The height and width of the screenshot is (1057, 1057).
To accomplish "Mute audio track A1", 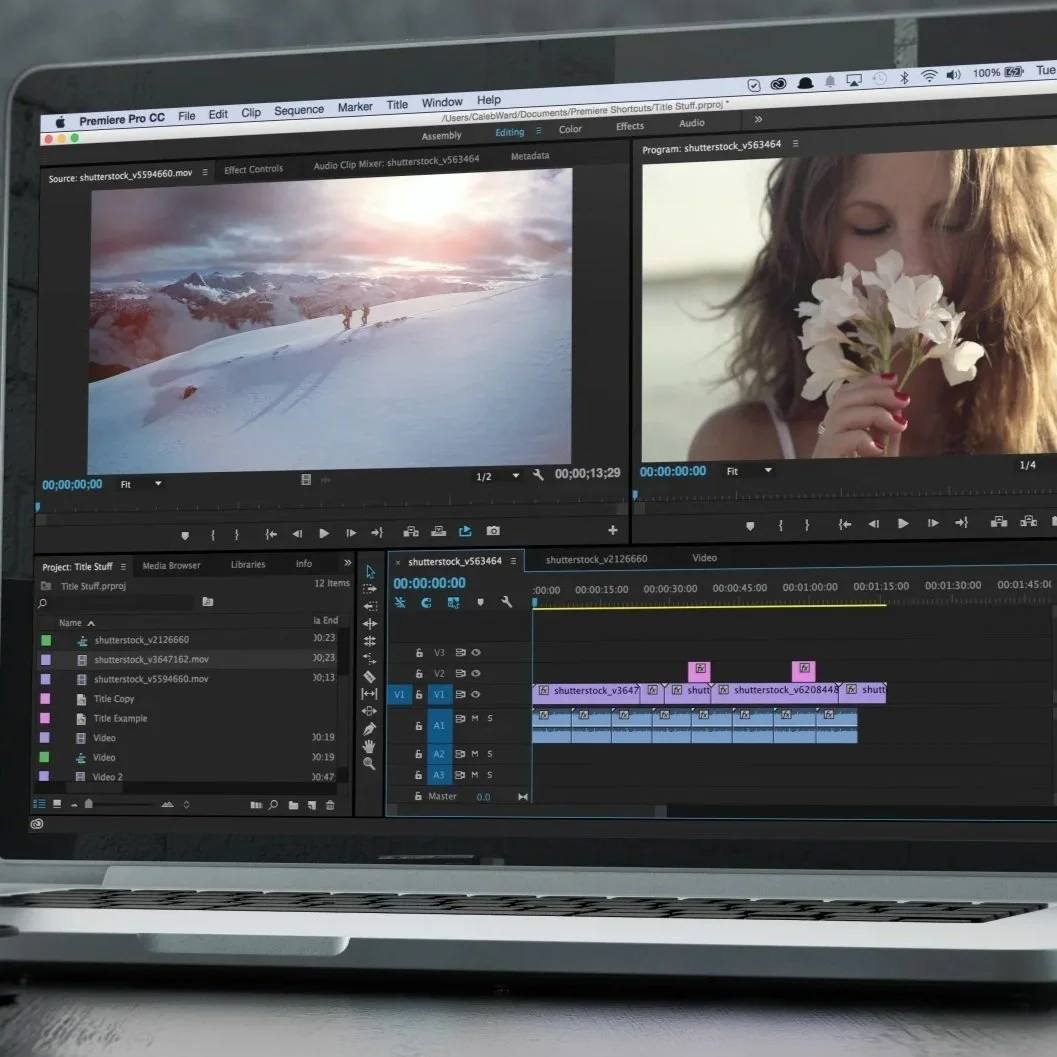I will (475, 719).
